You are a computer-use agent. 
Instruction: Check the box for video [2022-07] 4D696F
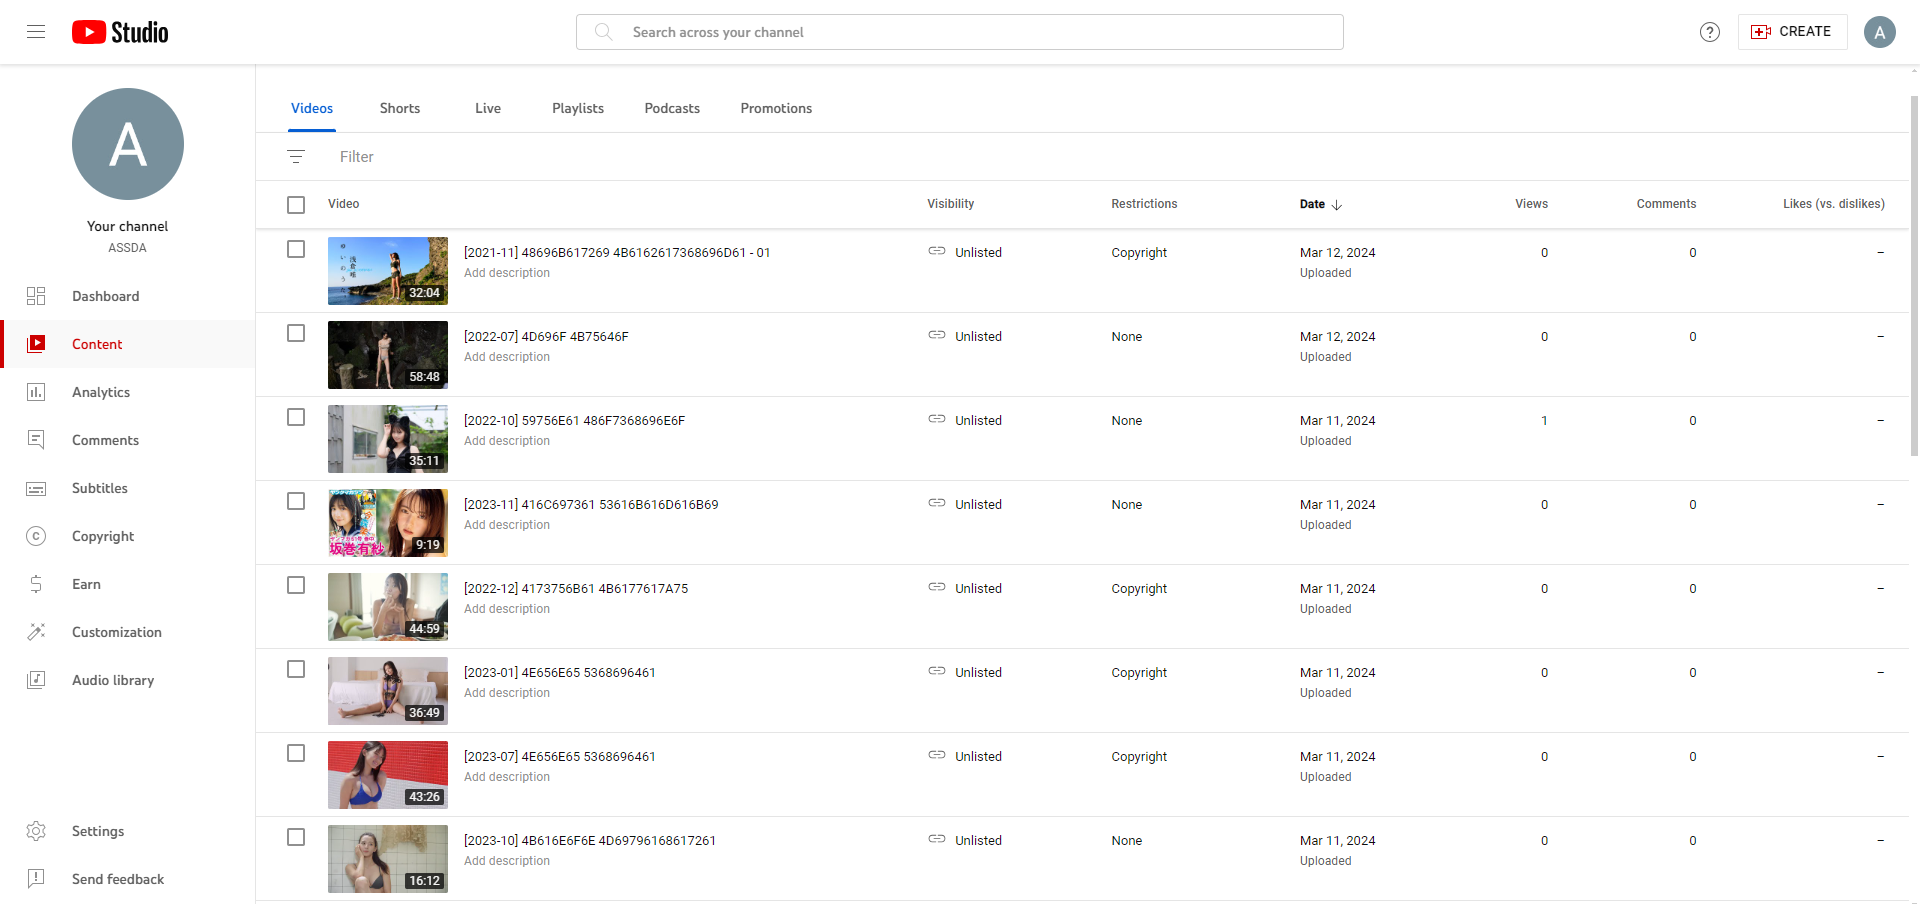point(296,333)
